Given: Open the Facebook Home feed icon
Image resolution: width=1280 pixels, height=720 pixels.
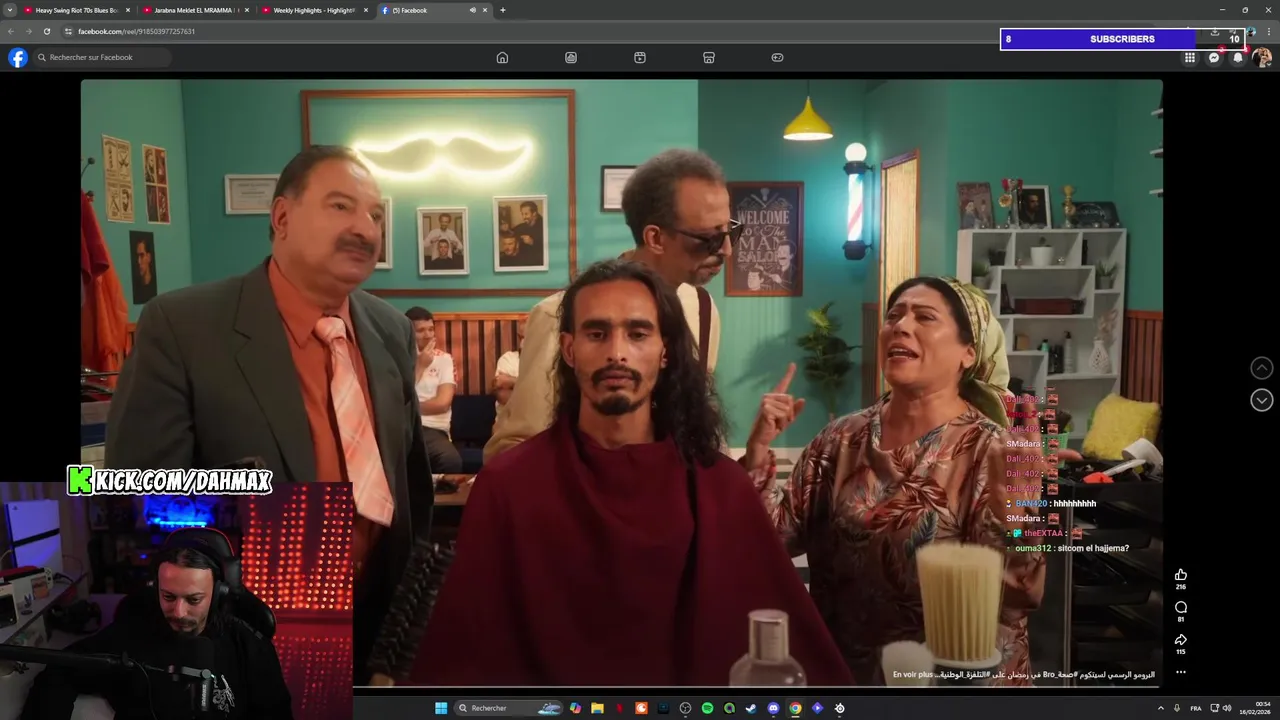Looking at the screenshot, I should (502, 57).
